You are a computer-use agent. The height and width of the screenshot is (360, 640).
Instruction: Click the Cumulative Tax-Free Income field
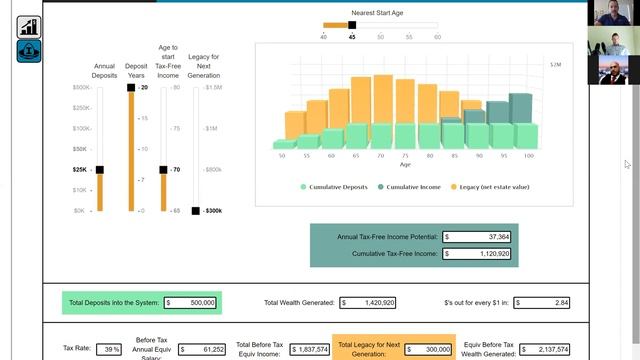476,254
